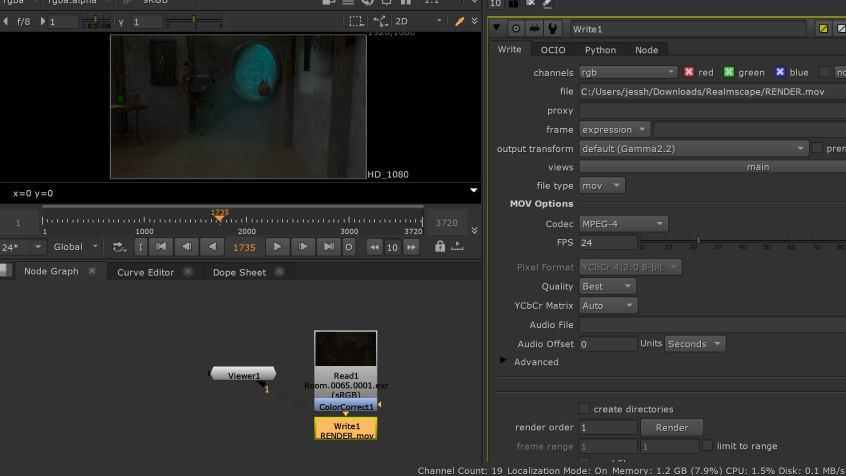The image size is (846, 476).
Task: Toggle the premult checkbox beside output transform
Action: coord(817,148)
